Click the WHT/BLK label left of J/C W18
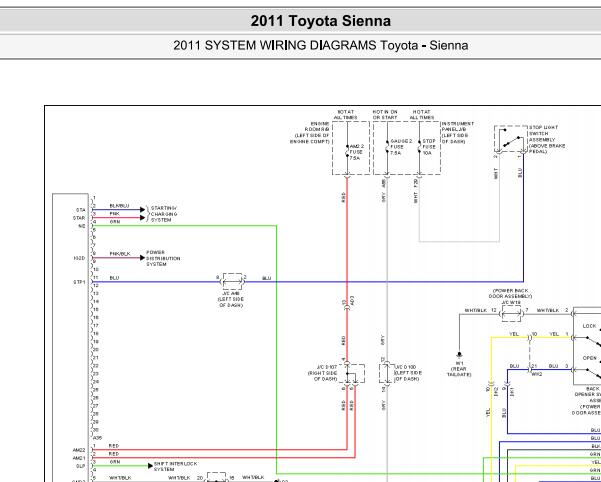Image resolution: width=601 pixels, height=482 pixels. tap(476, 310)
